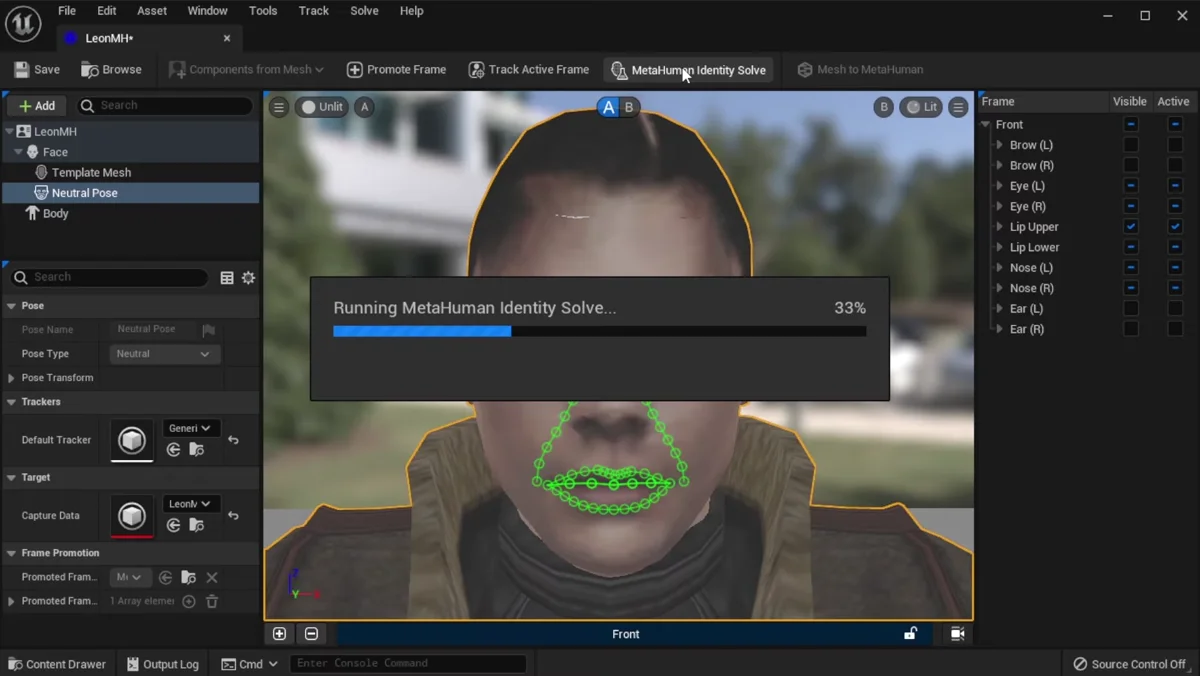Run MetaHuman Identity Solve

point(689,70)
